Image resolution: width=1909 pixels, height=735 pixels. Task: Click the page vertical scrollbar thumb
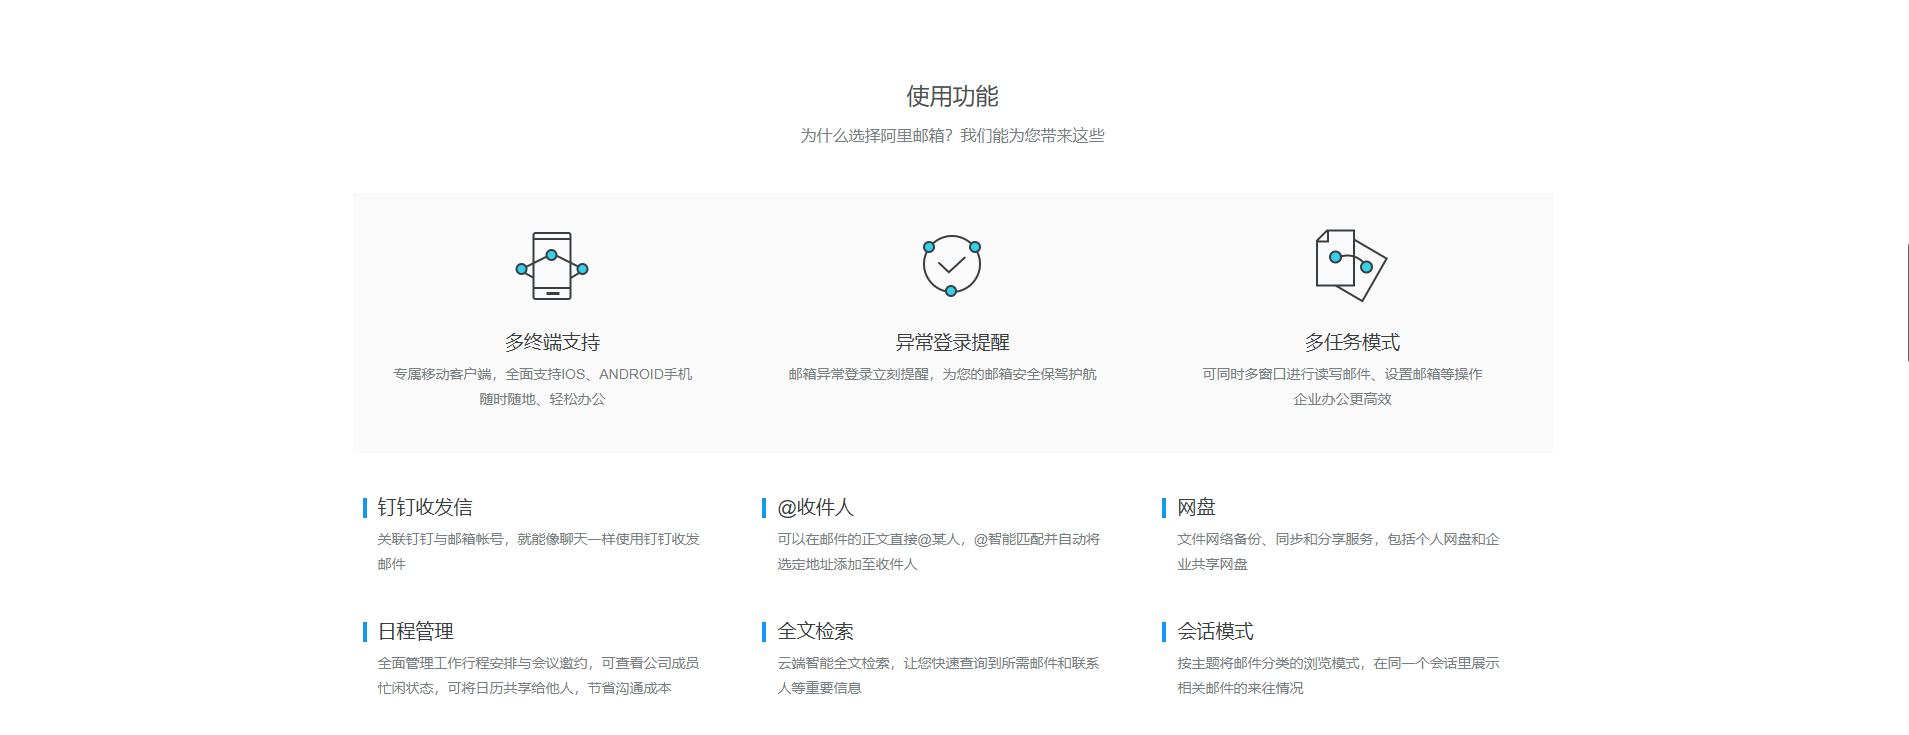tap(1906, 302)
